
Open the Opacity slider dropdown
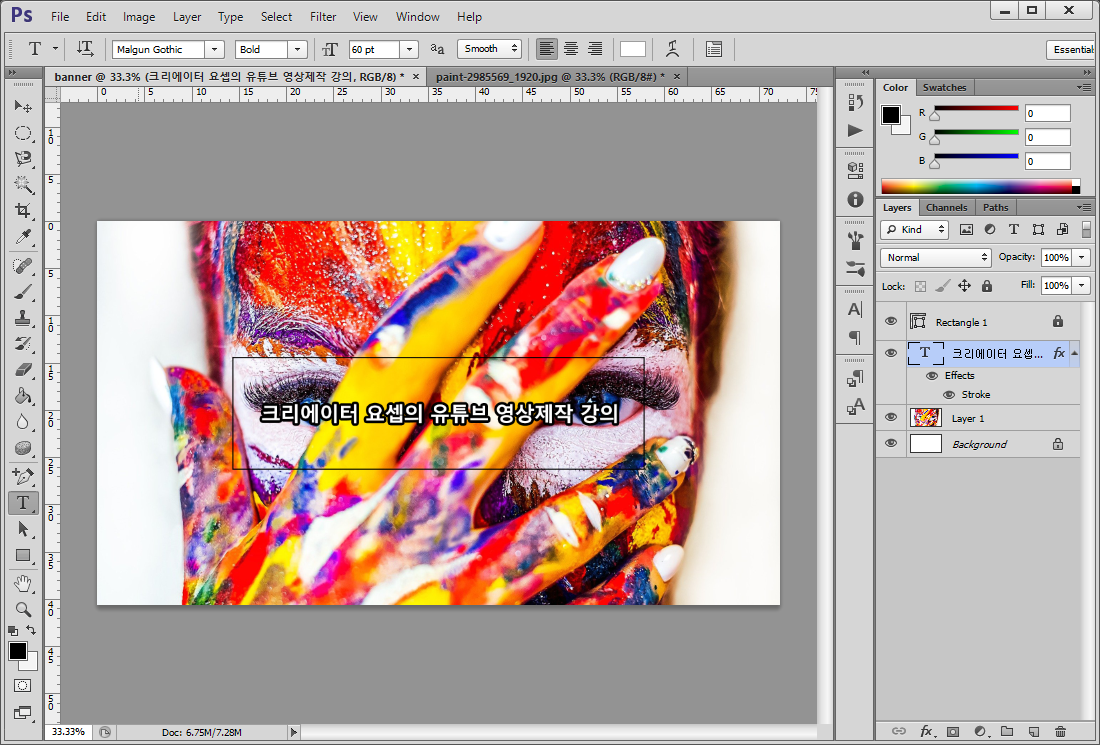click(x=1082, y=257)
